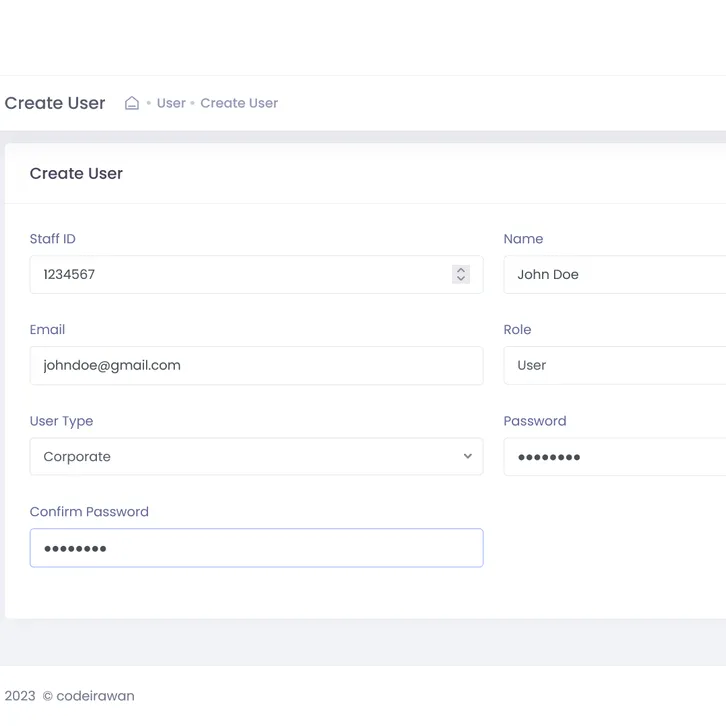Click the Confirm Password label

[x=89, y=512]
